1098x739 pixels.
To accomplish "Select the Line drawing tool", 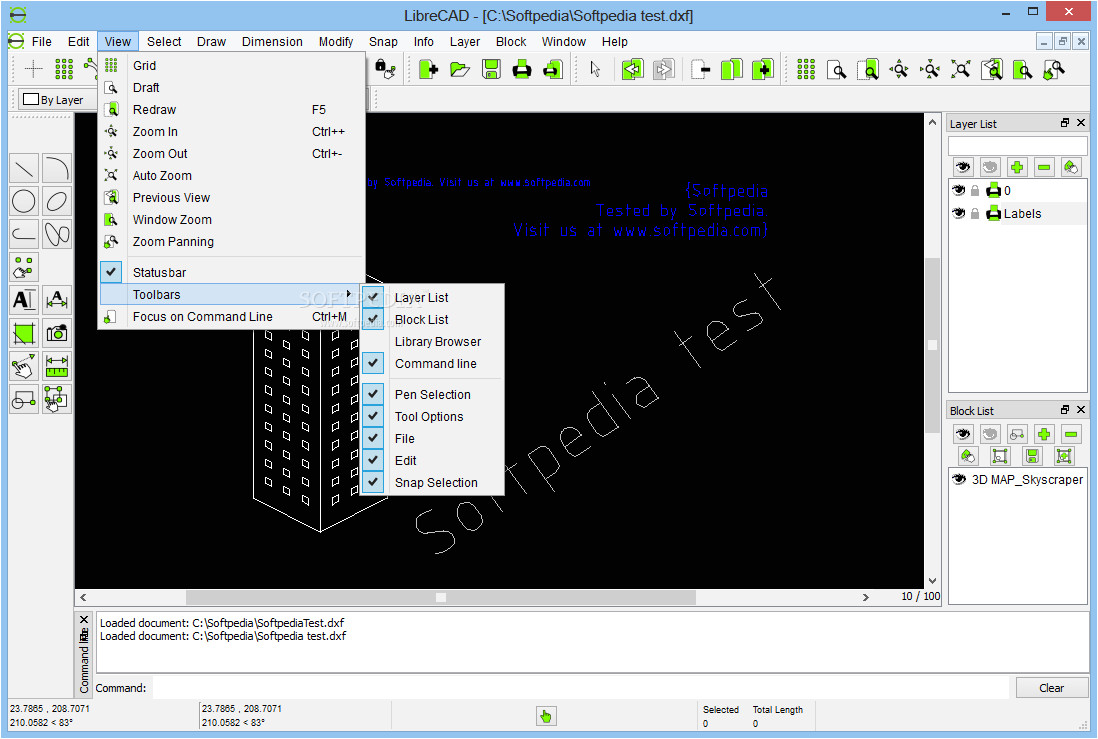I will click(24, 169).
